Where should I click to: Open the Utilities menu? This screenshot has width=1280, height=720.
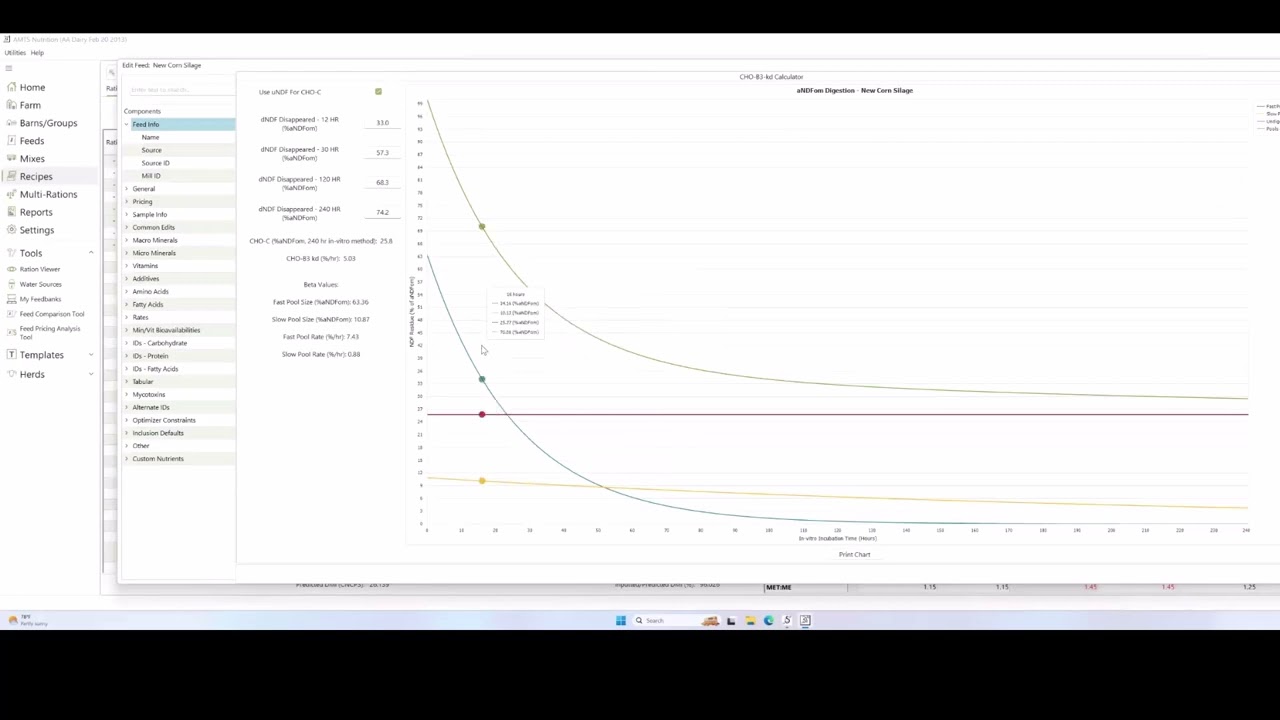[15, 53]
